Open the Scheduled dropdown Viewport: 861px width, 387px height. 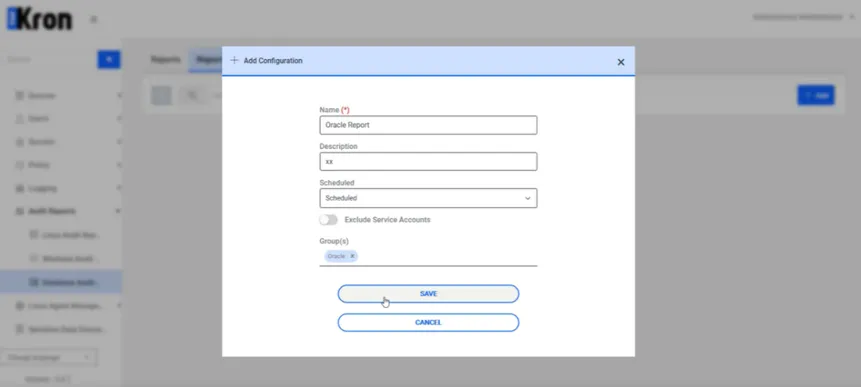pos(428,198)
